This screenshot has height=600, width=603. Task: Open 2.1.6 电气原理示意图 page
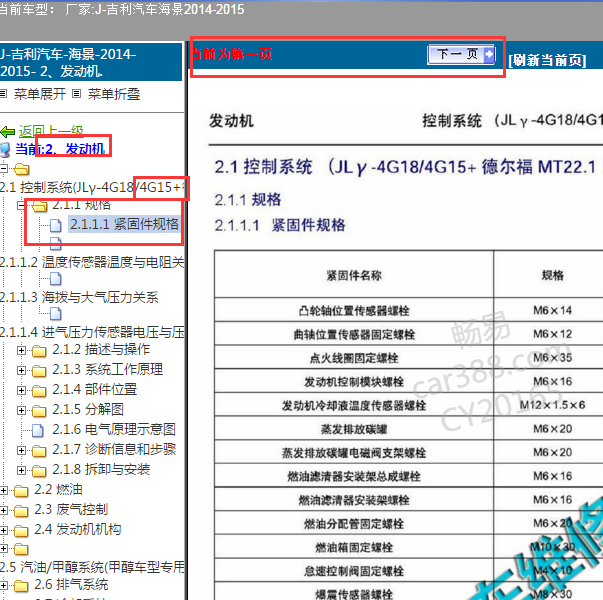(x=114, y=429)
